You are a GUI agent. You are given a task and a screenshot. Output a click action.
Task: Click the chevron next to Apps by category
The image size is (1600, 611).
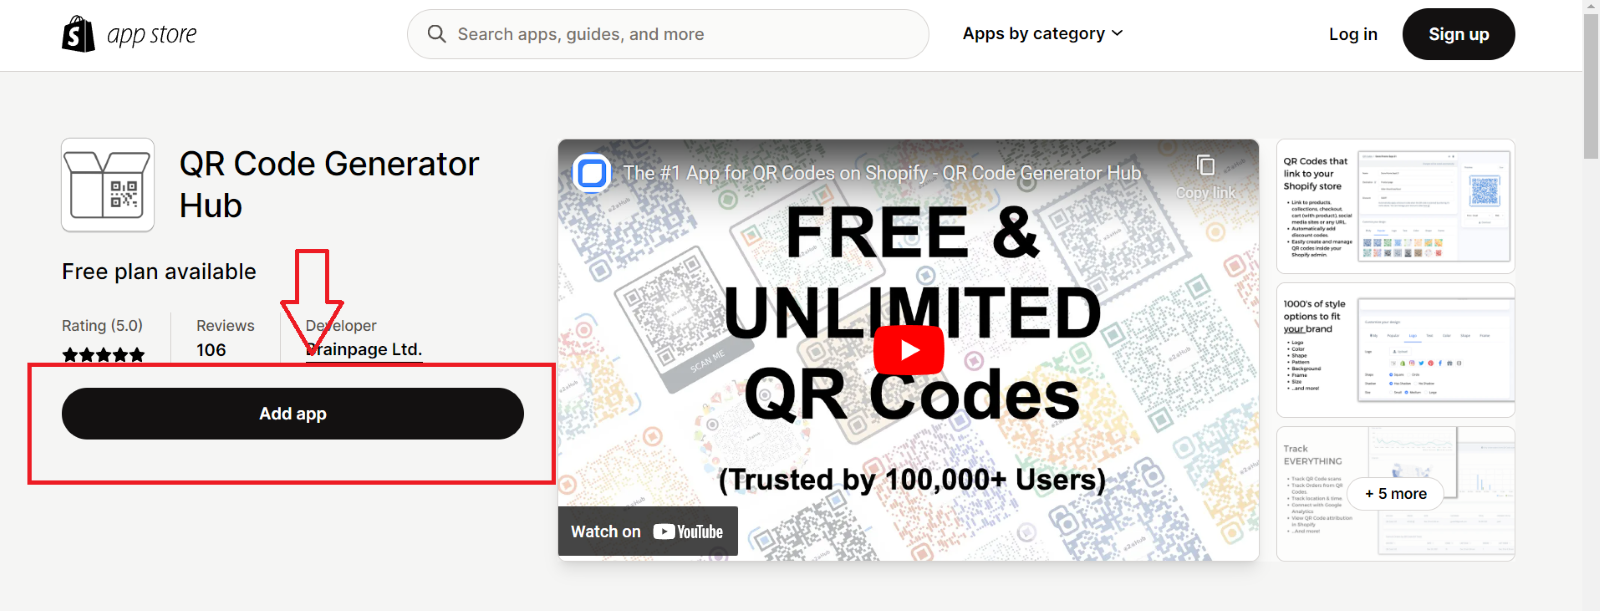click(x=1117, y=34)
